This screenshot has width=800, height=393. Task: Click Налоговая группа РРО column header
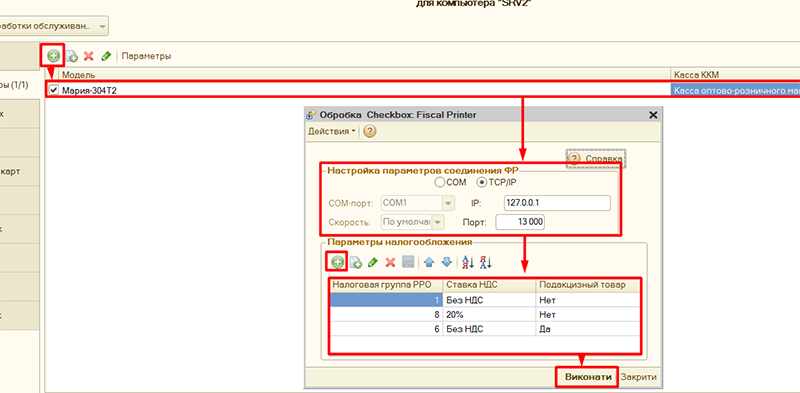pyautogui.click(x=386, y=285)
